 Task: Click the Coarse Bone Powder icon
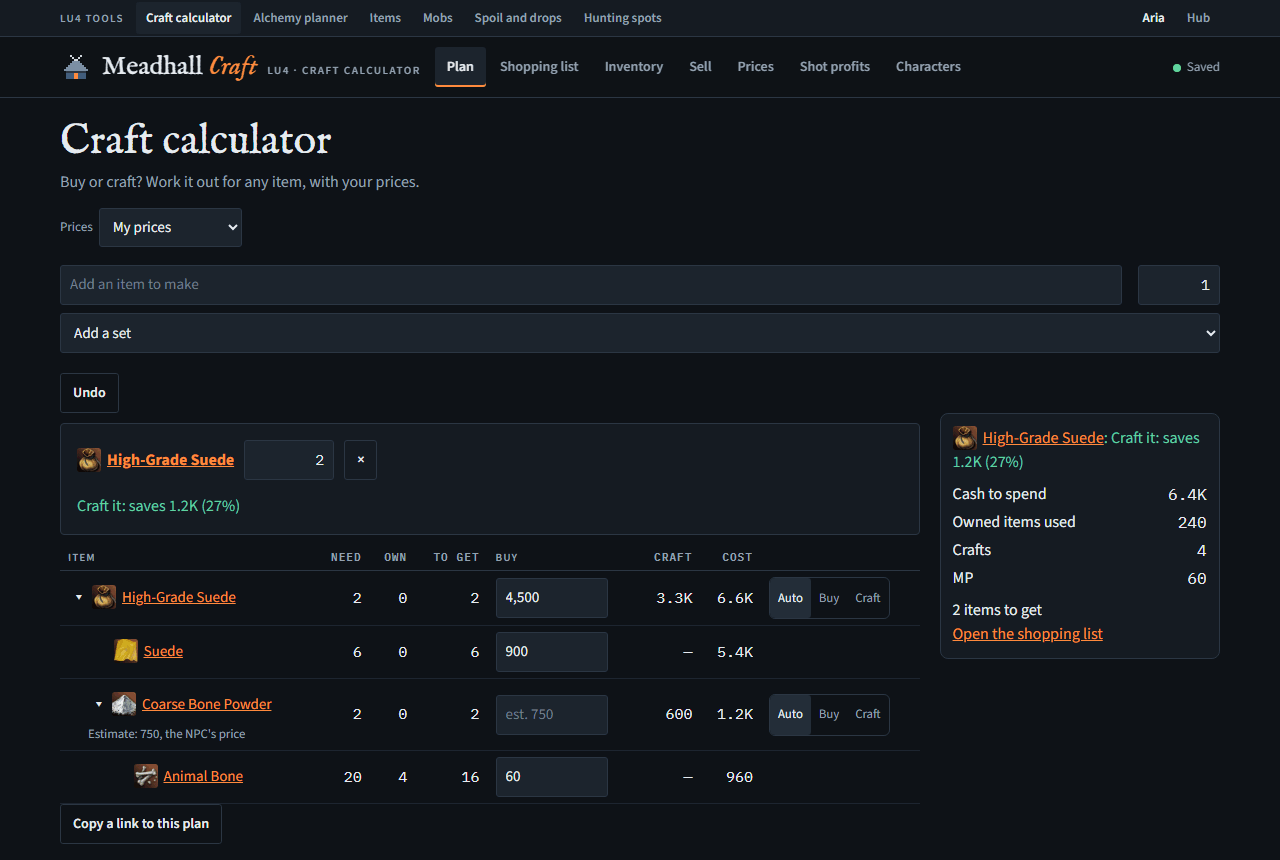[x=124, y=704]
